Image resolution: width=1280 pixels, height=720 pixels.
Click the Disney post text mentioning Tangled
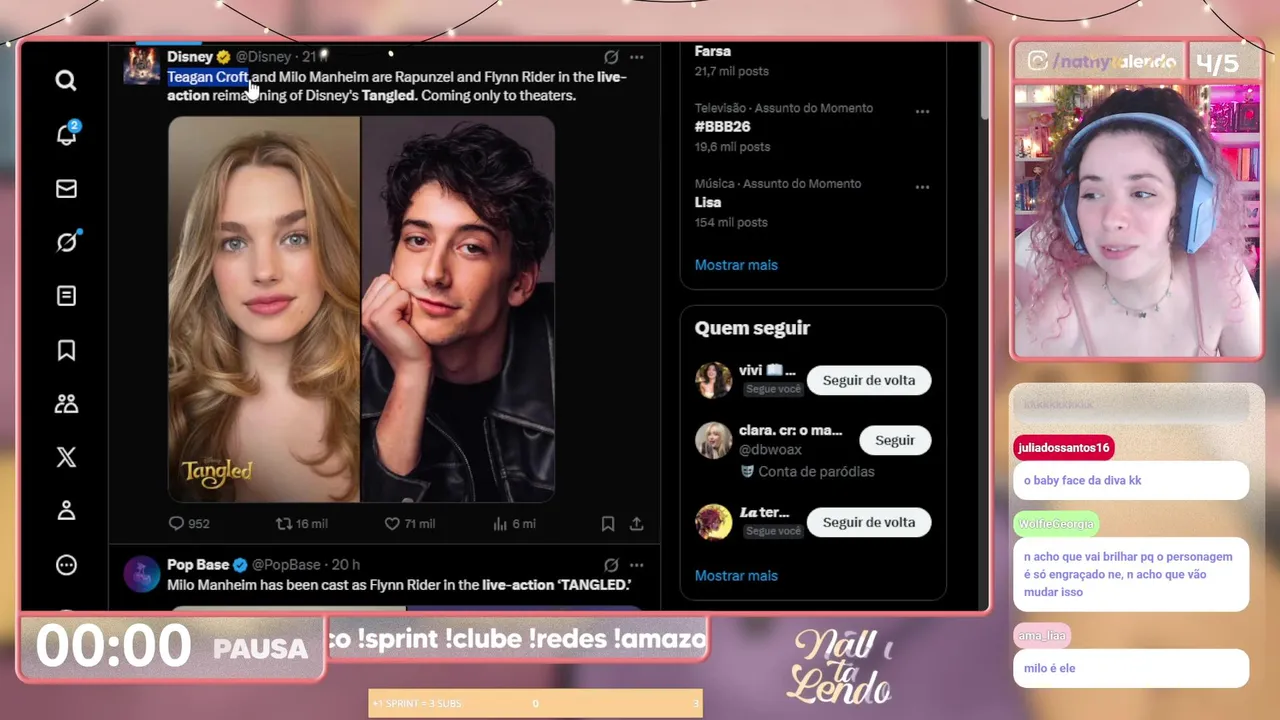click(x=397, y=86)
